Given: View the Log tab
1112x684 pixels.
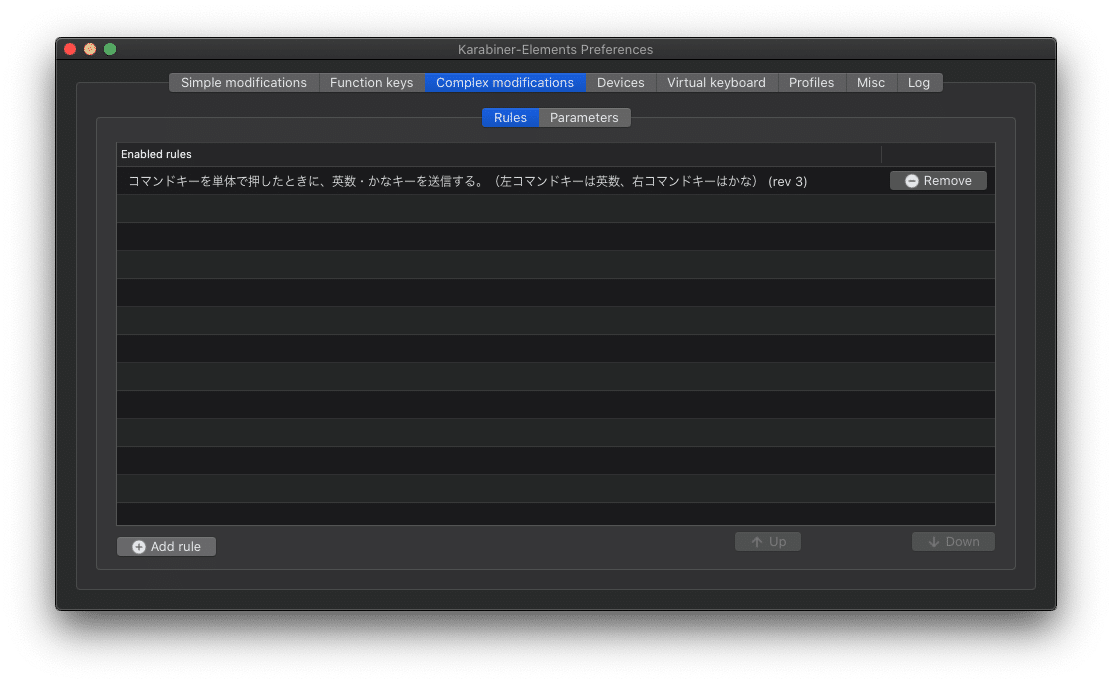Looking at the screenshot, I should pos(919,82).
